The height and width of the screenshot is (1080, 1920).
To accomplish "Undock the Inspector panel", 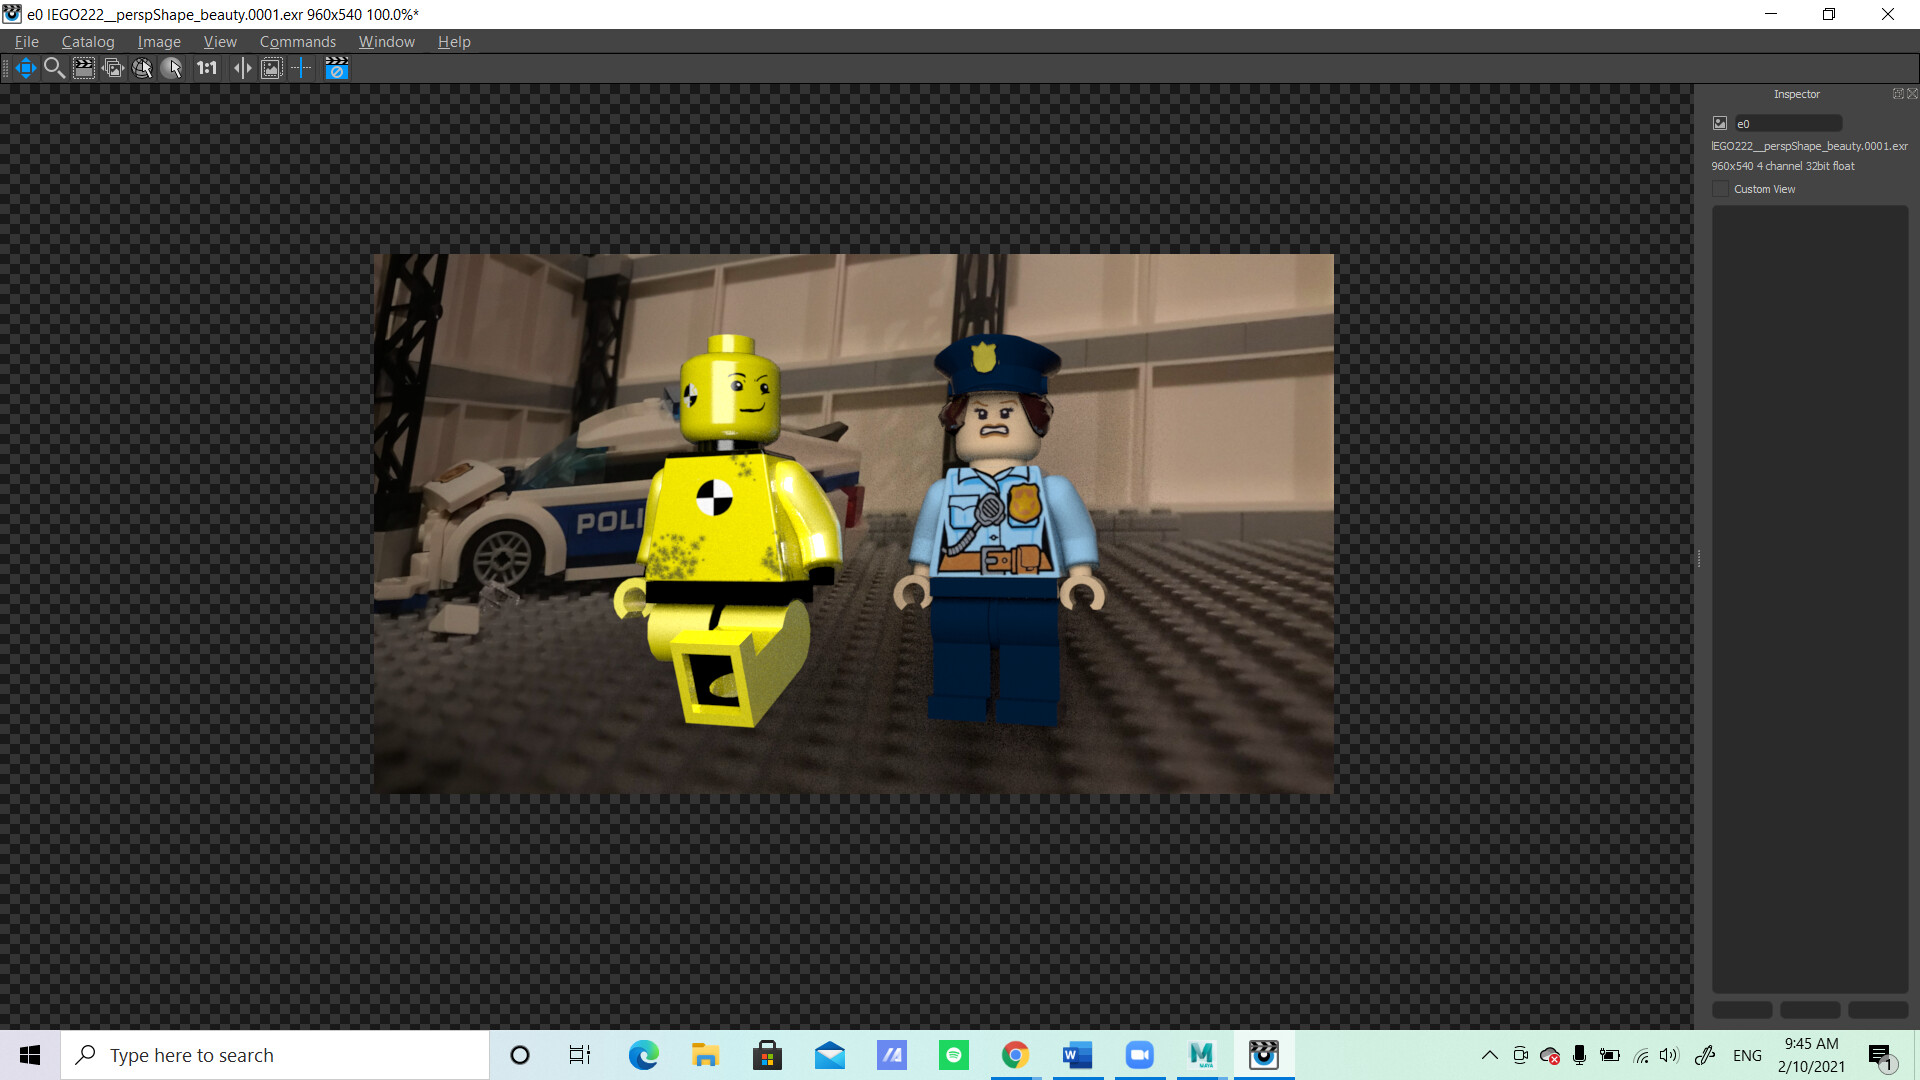I will [1897, 94].
